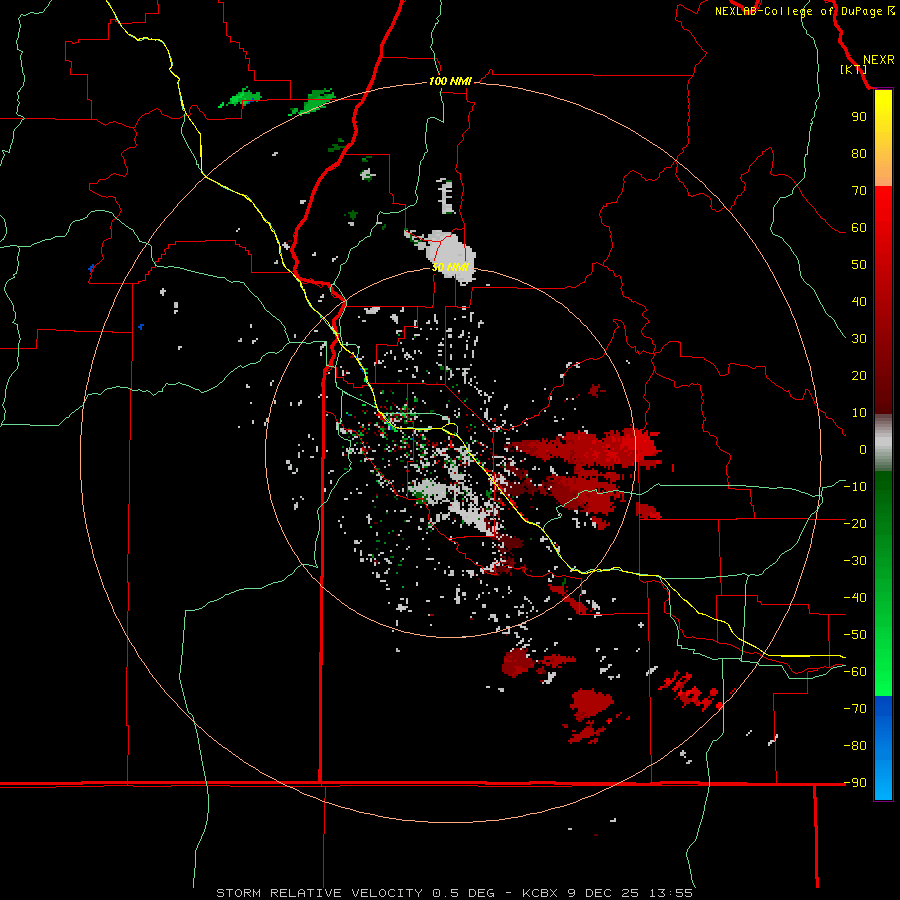900x900 pixels.
Task: Click the 70 value on velocity scale
Action: coord(859,191)
